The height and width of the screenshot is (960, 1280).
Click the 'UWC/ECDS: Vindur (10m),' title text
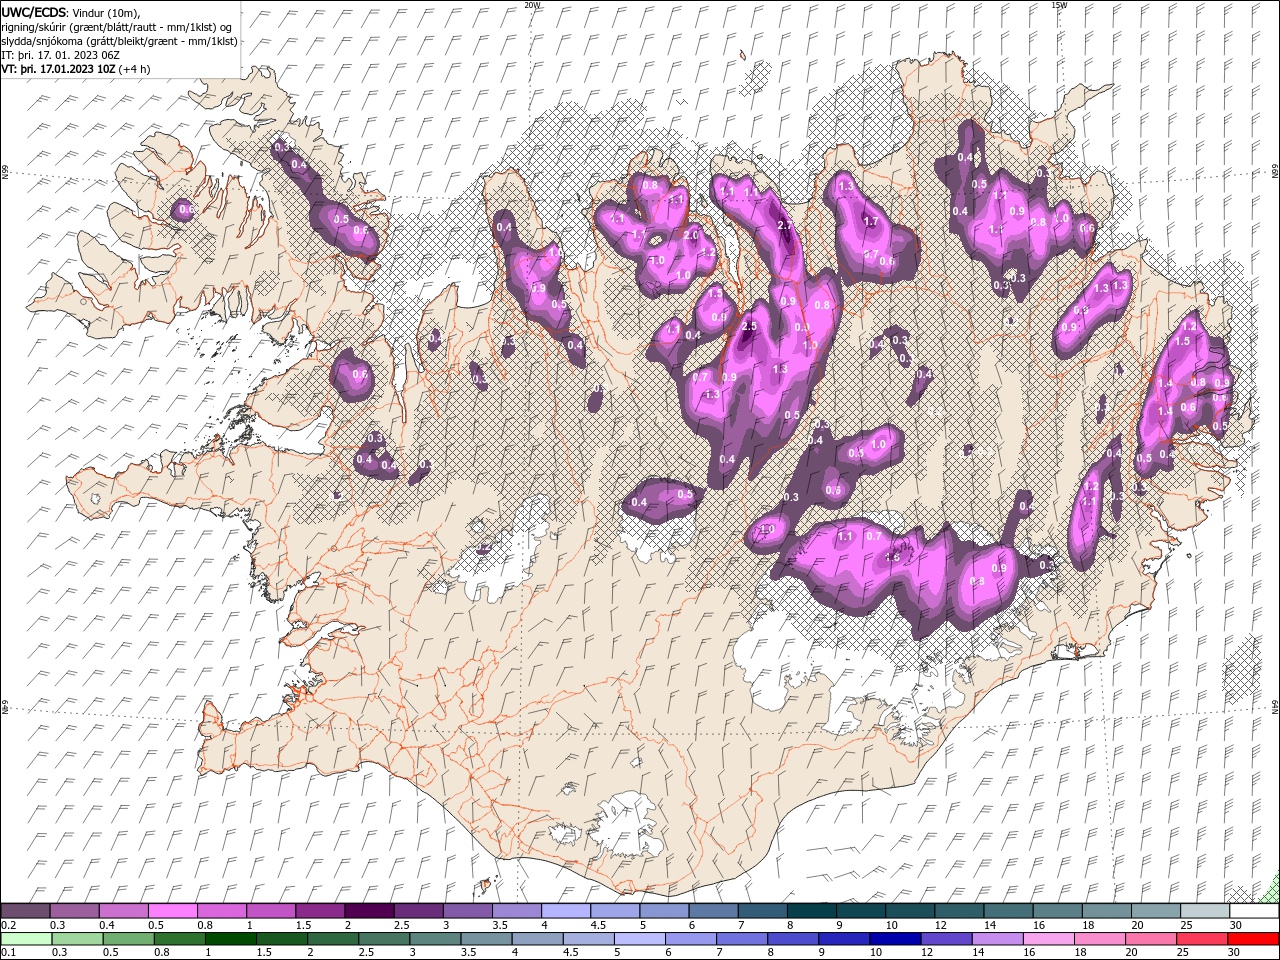pyautogui.click(x=71, y=12)
